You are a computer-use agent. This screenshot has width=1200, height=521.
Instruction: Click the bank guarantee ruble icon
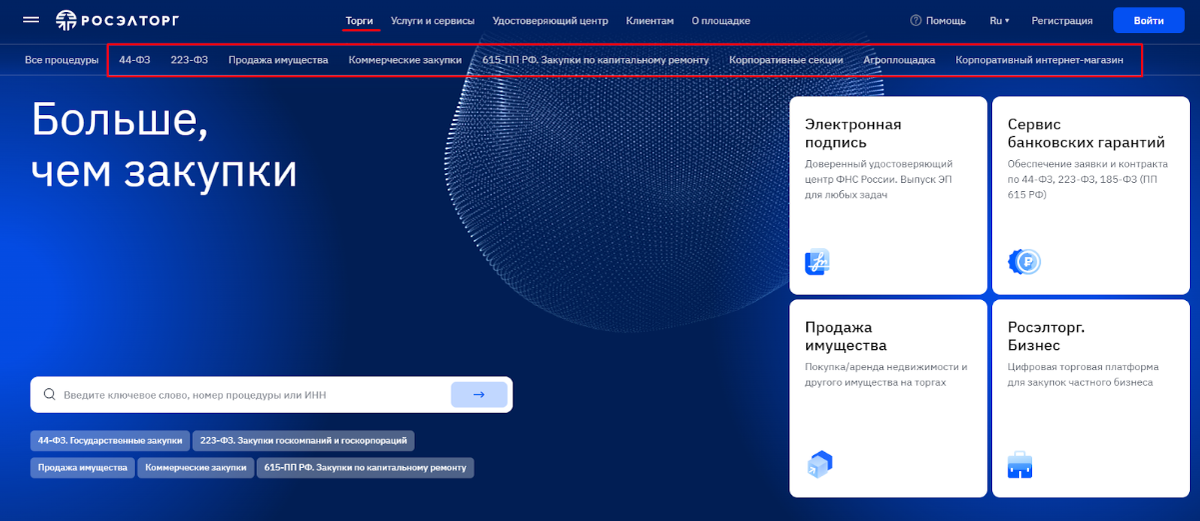click(x=1025, y=262)
